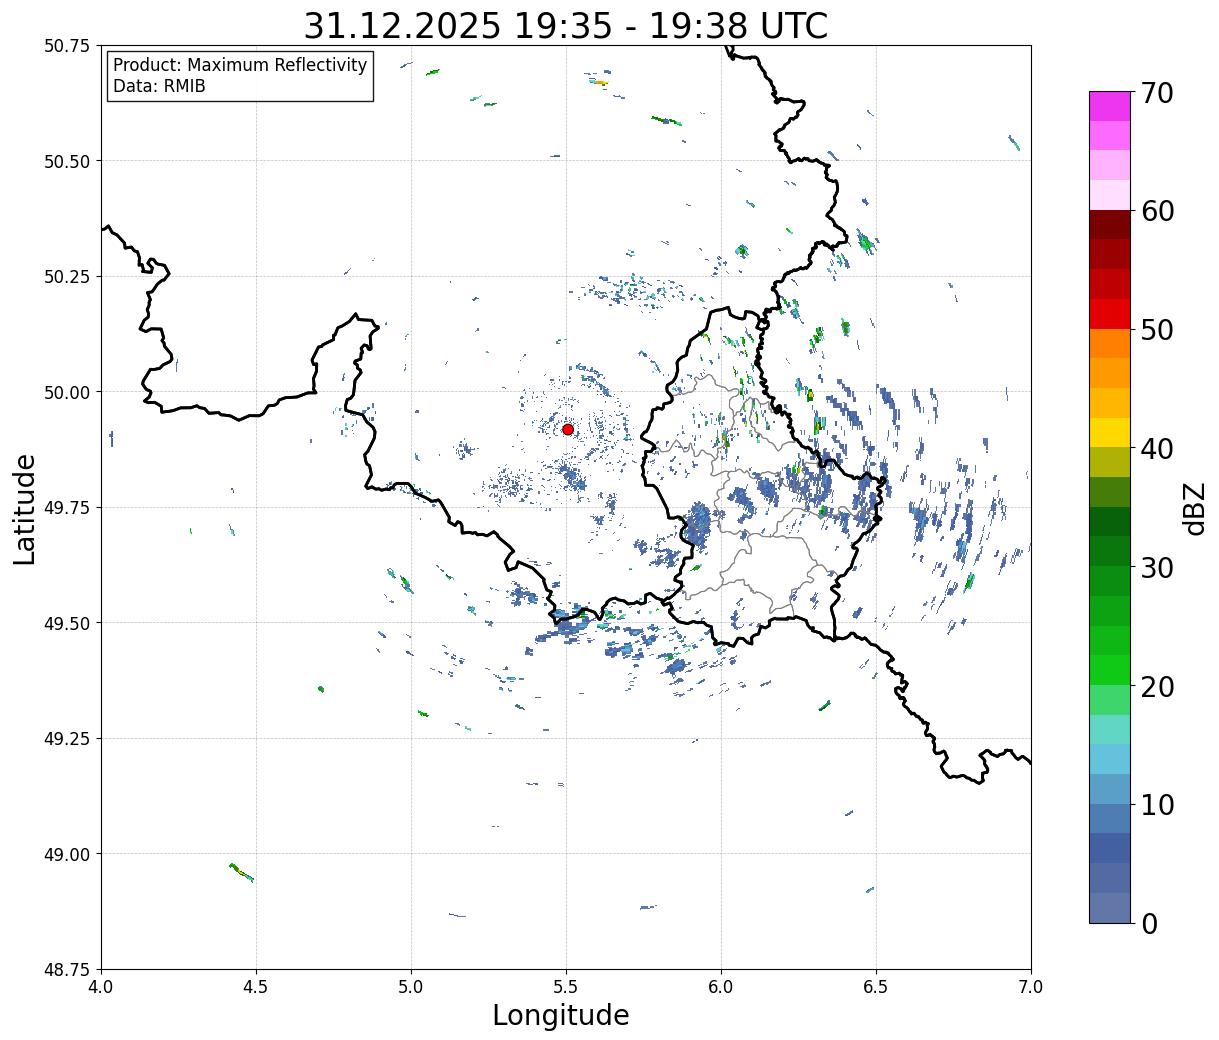Click the turquoise colorbar segment near 15
The height and width of the screenshot is (1040, 1219).
1110,730
